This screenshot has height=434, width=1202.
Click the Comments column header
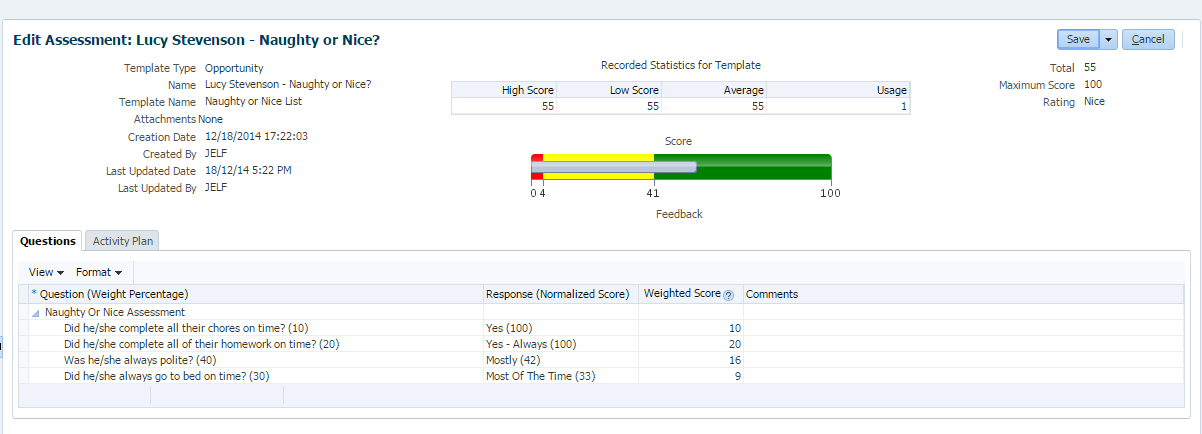pos(964,294)
